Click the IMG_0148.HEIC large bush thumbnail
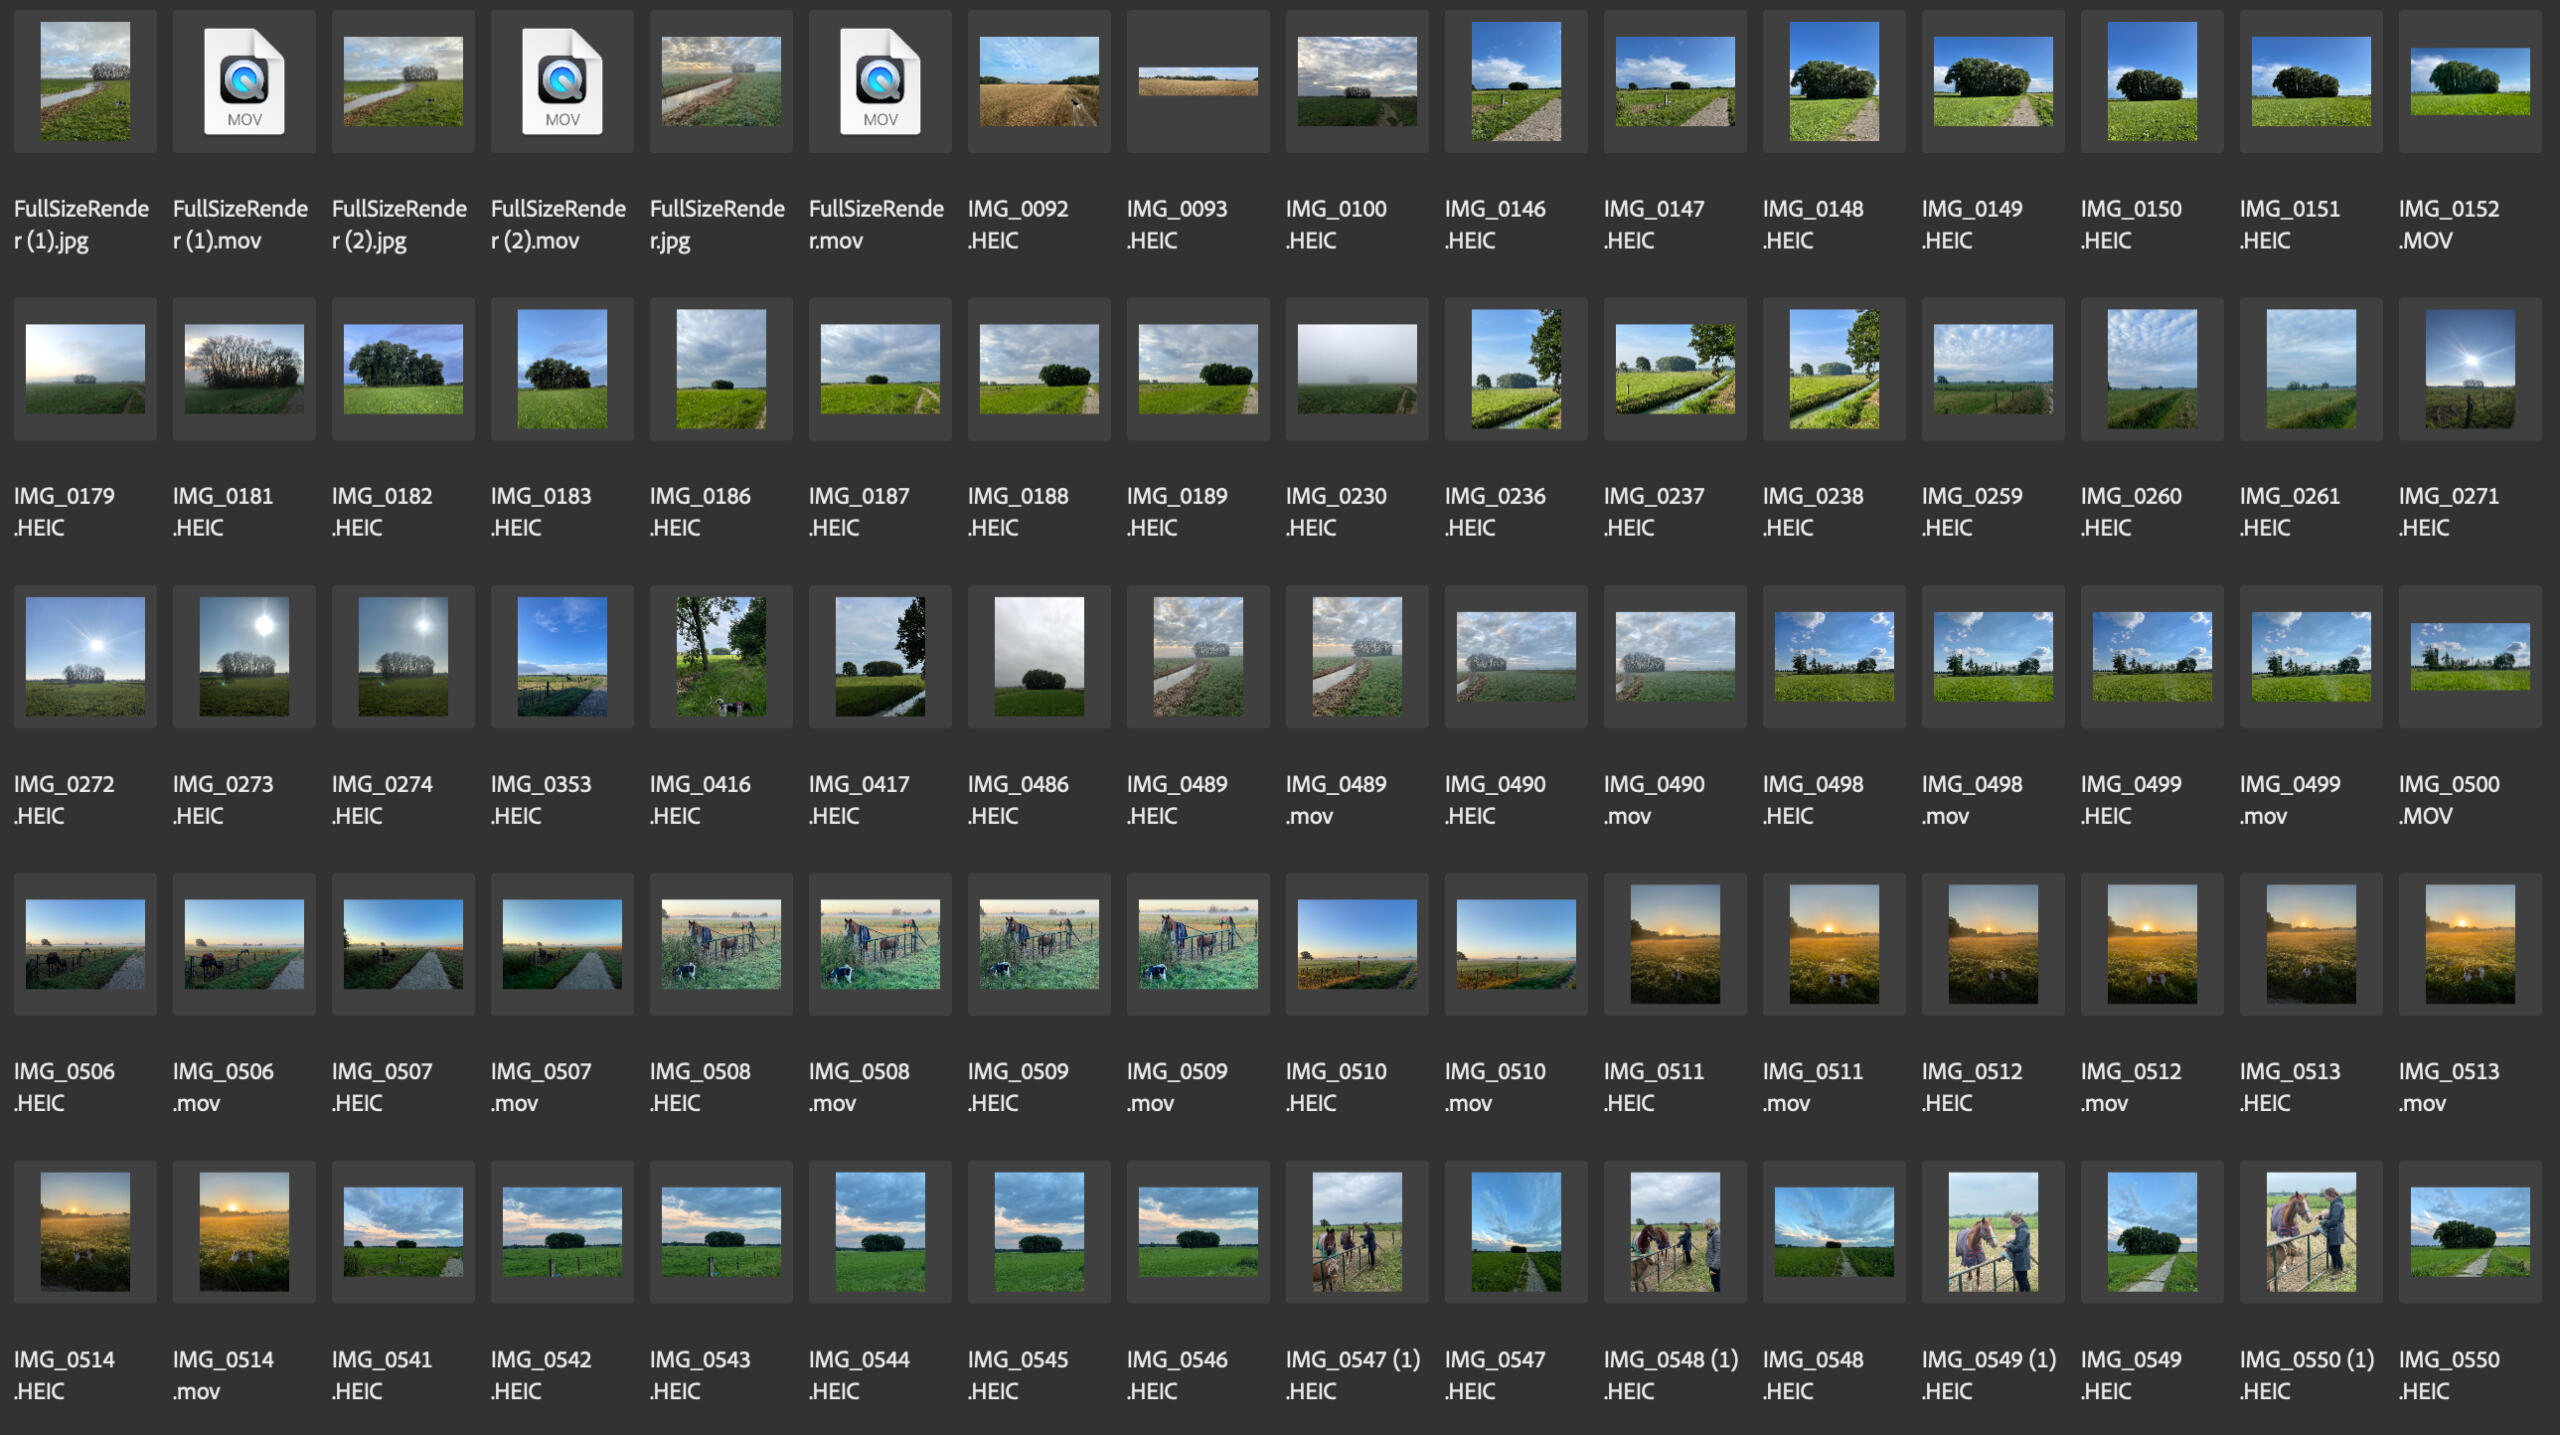 (1834, 82)
